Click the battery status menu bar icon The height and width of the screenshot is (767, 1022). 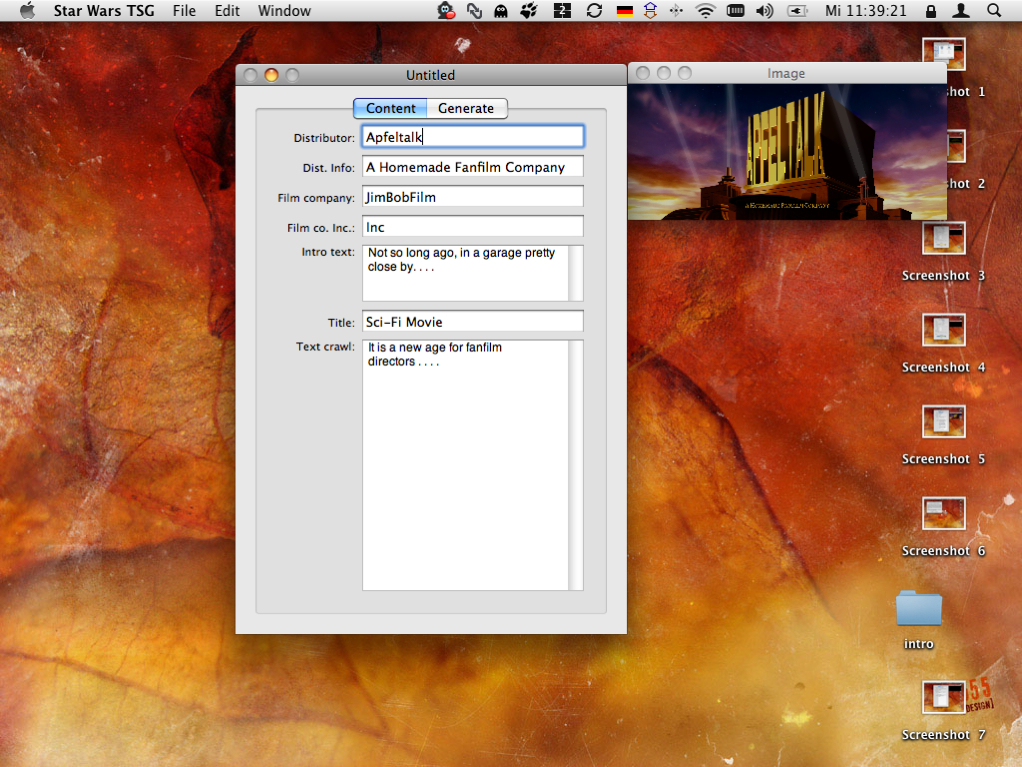pyautogui.click(x=797, y=10)
